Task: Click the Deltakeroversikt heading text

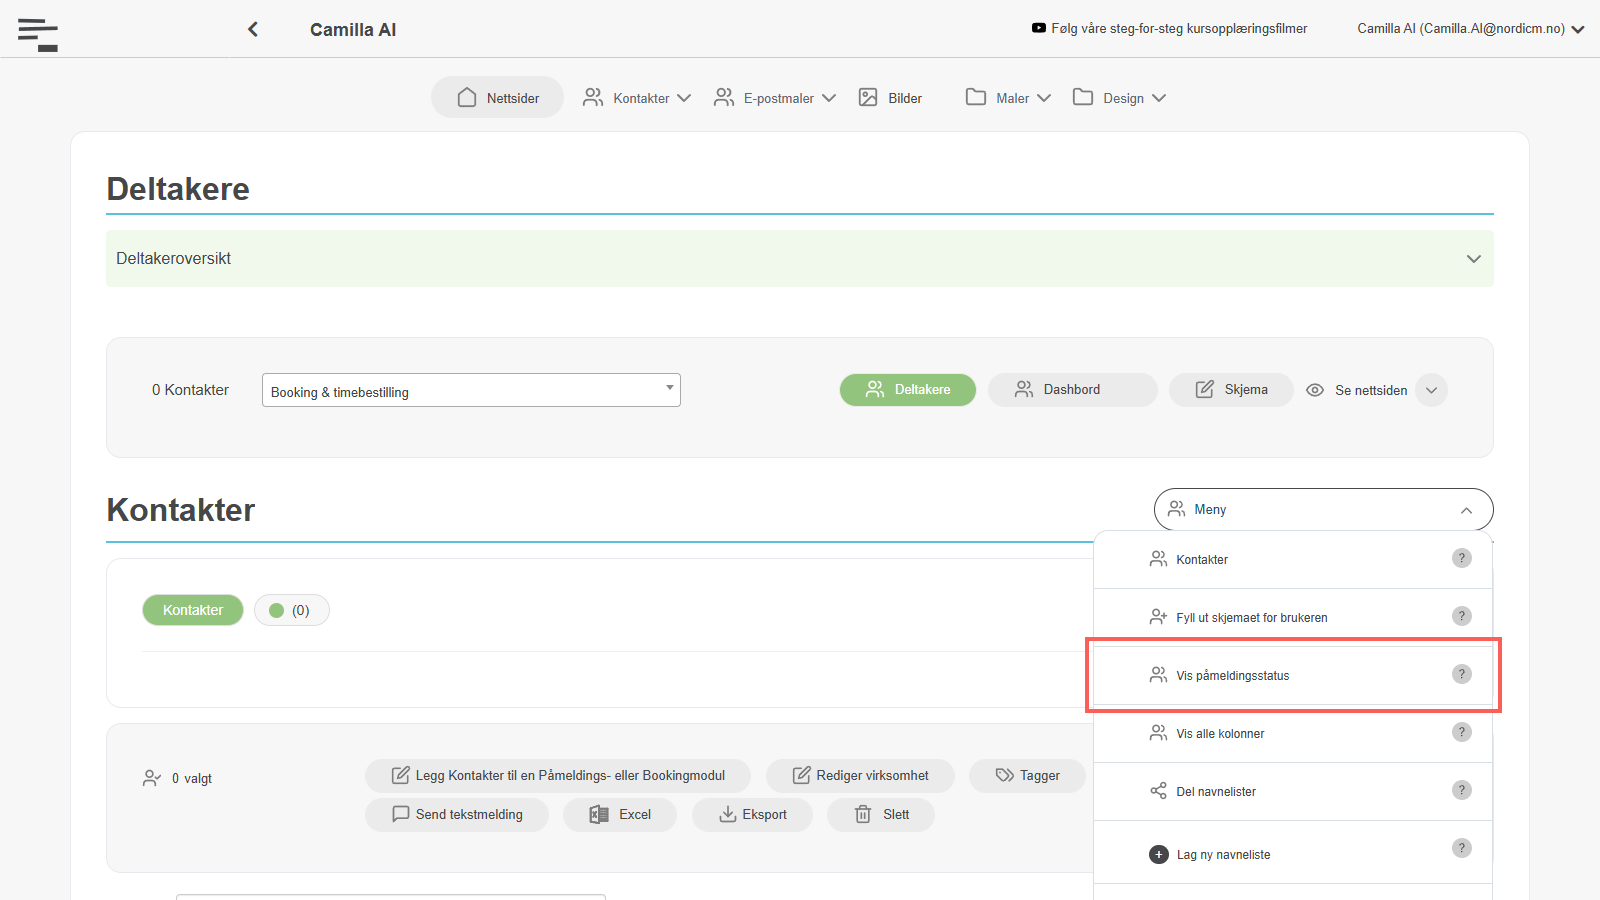Action: tap(173, 258)
